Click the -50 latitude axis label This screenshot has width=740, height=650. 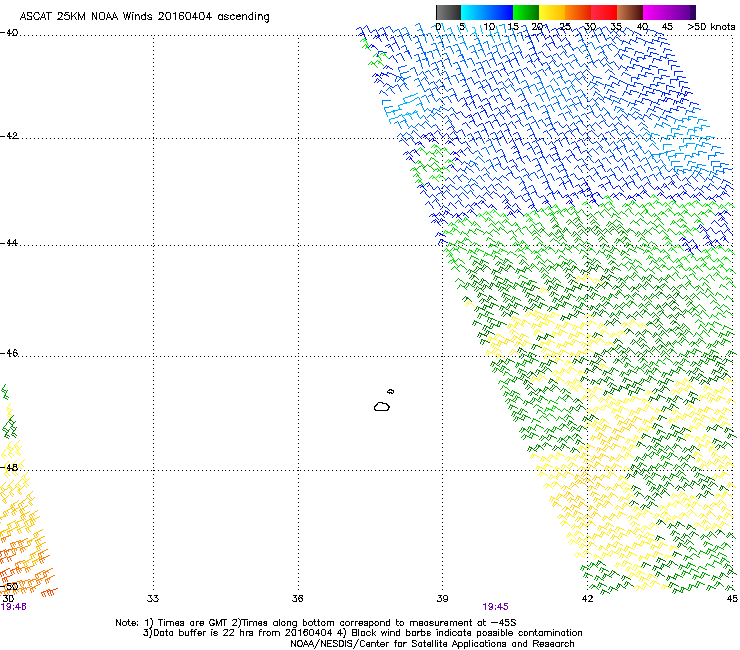tap(9, 587)
